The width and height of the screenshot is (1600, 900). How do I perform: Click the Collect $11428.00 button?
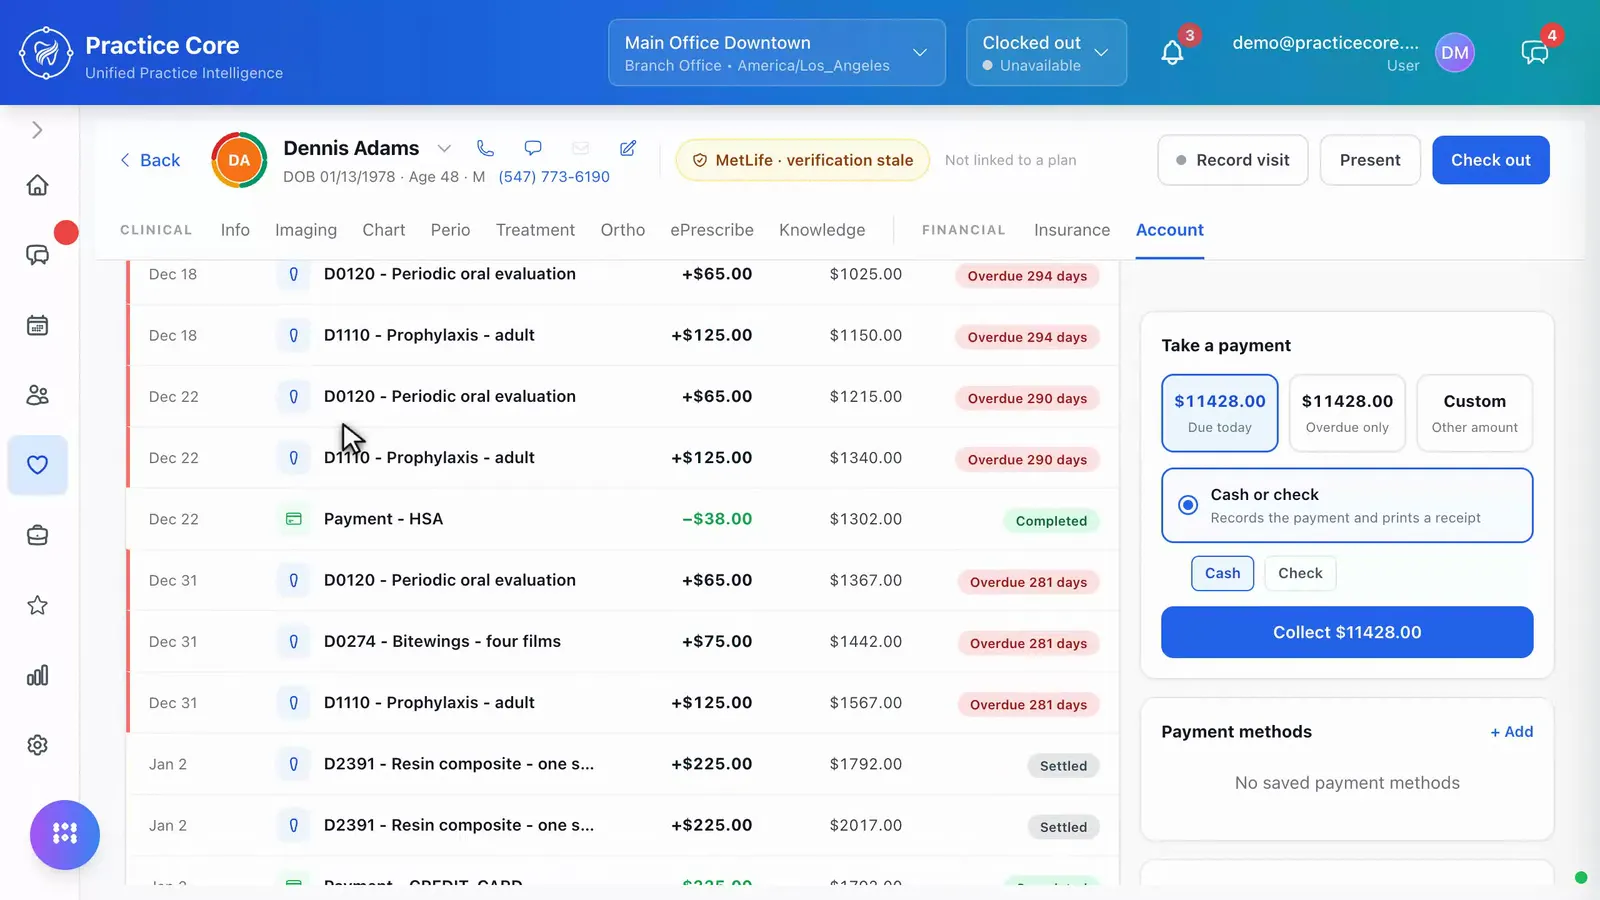click(1346, 632)
